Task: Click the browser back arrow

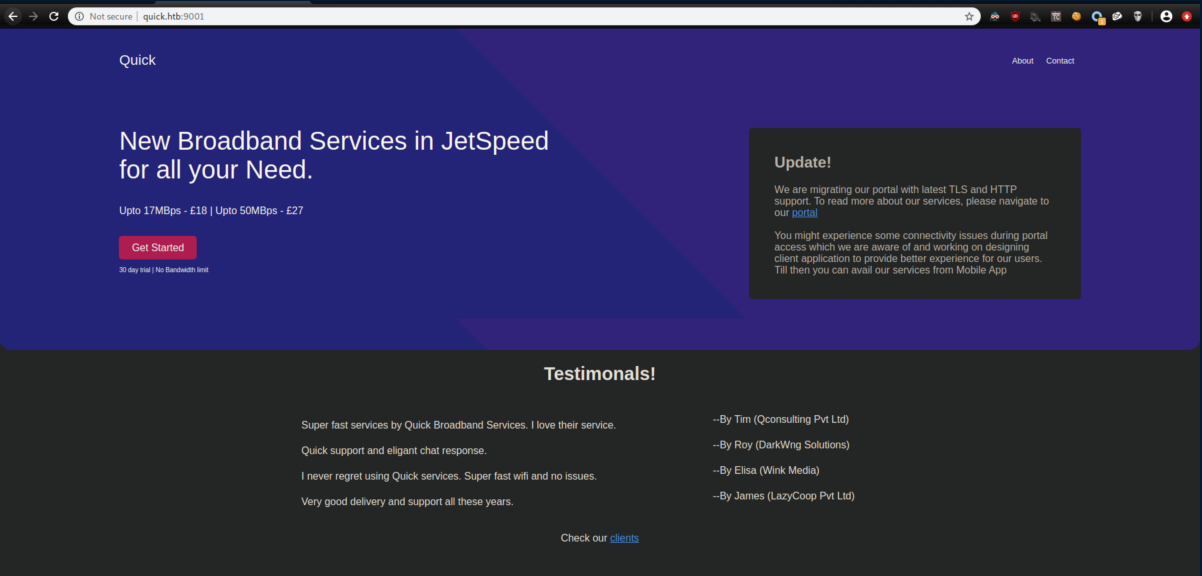Action: click(x=13, y=16)
